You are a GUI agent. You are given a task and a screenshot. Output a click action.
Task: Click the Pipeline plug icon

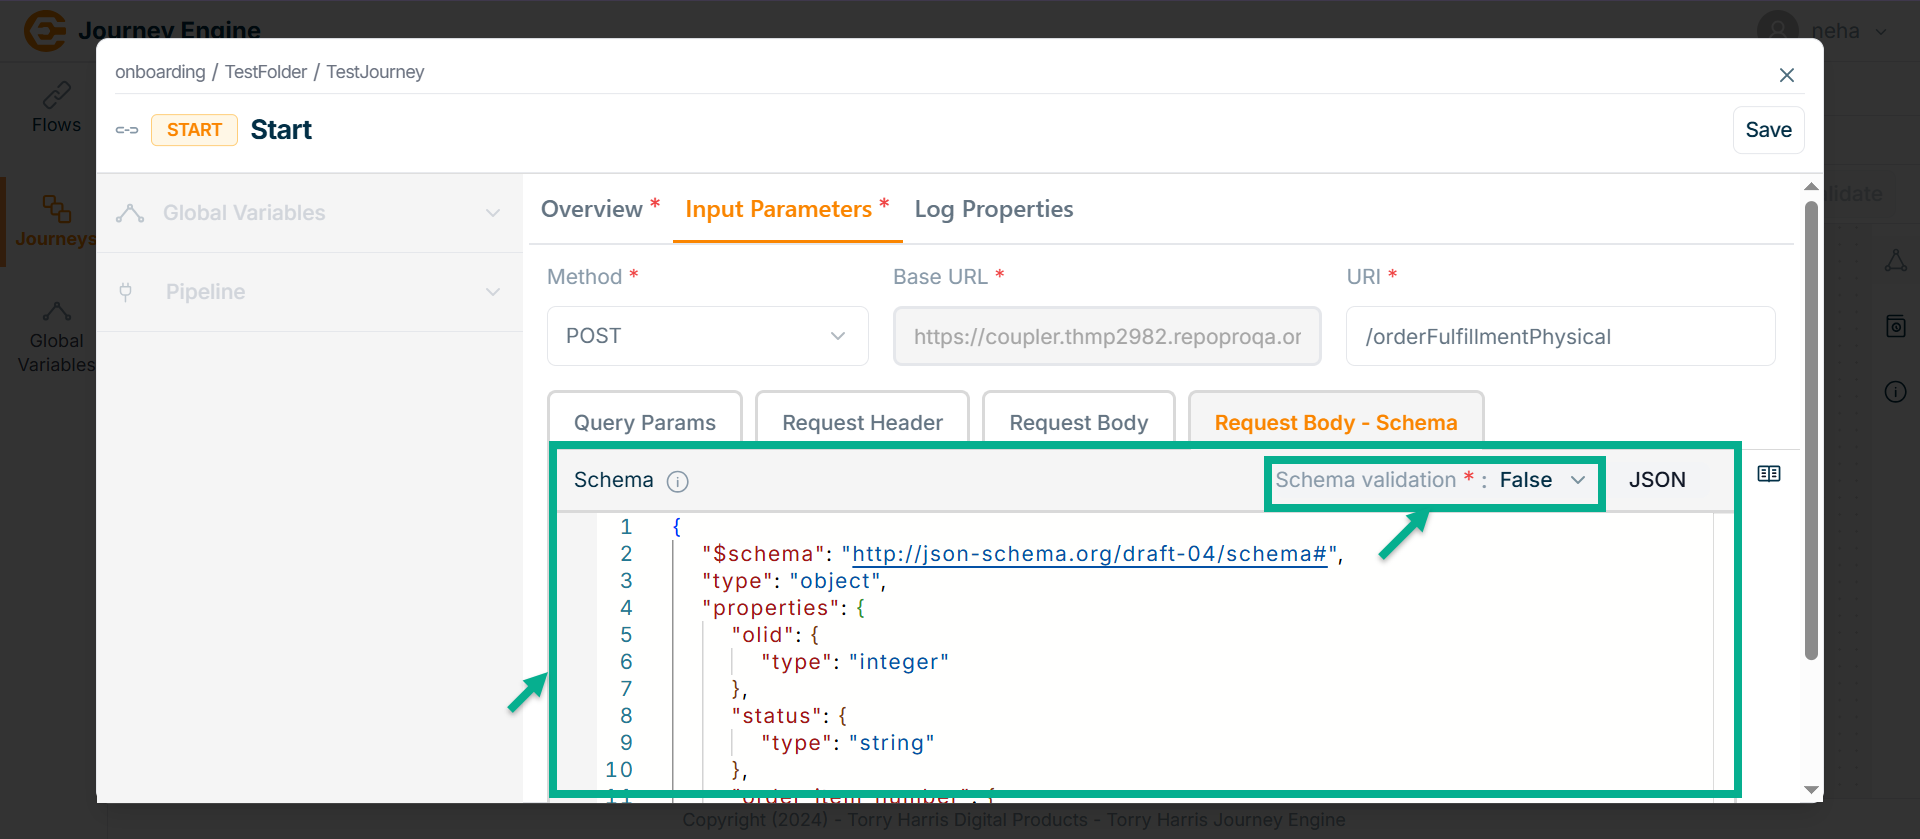tap(126, 292)
